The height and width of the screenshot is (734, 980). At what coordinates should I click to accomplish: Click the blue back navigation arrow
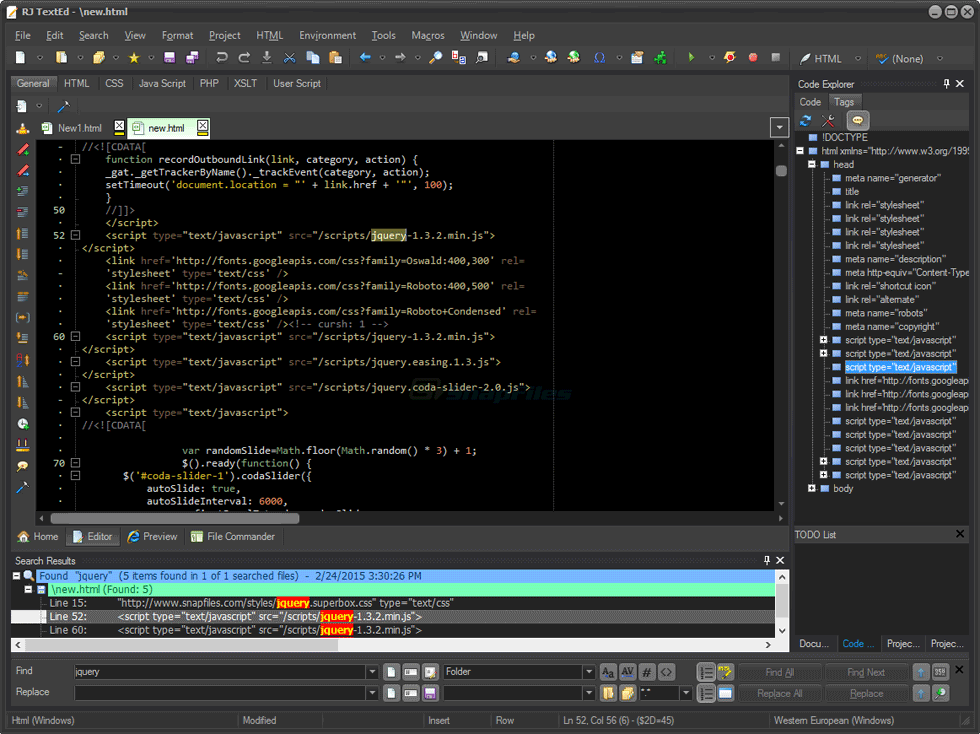point(365,58)
